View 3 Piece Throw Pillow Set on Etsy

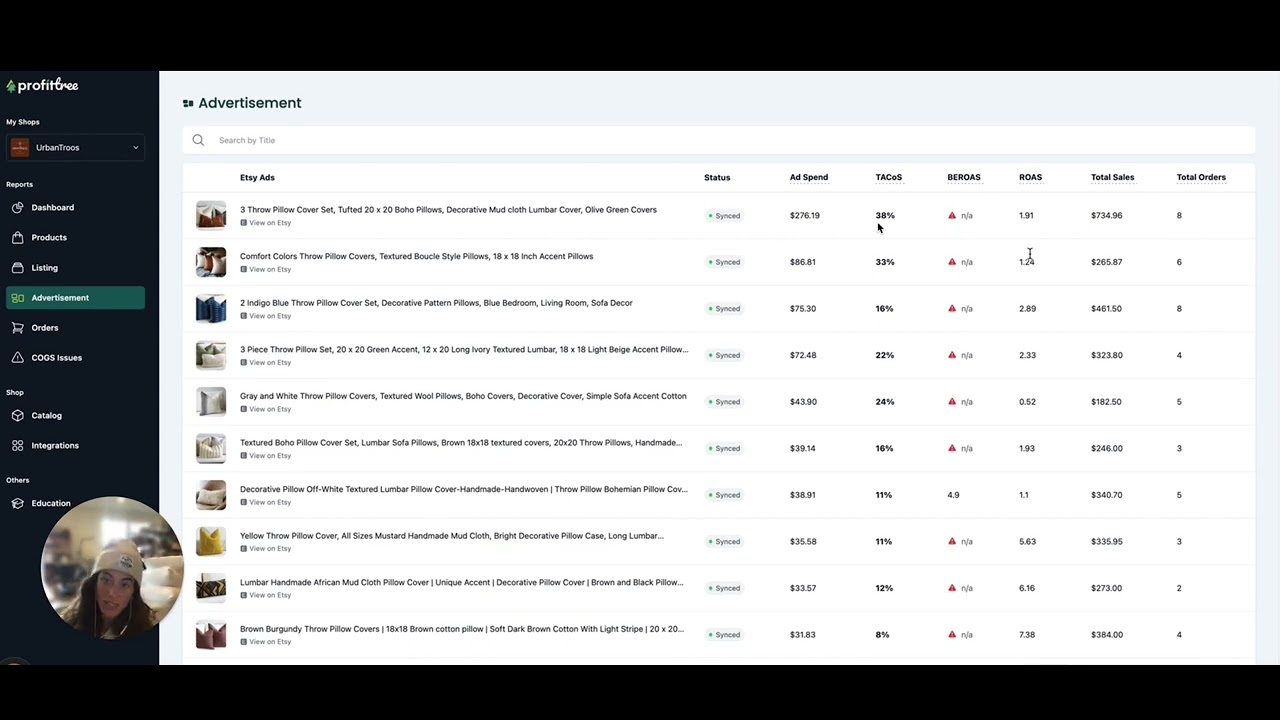[266, 363]
